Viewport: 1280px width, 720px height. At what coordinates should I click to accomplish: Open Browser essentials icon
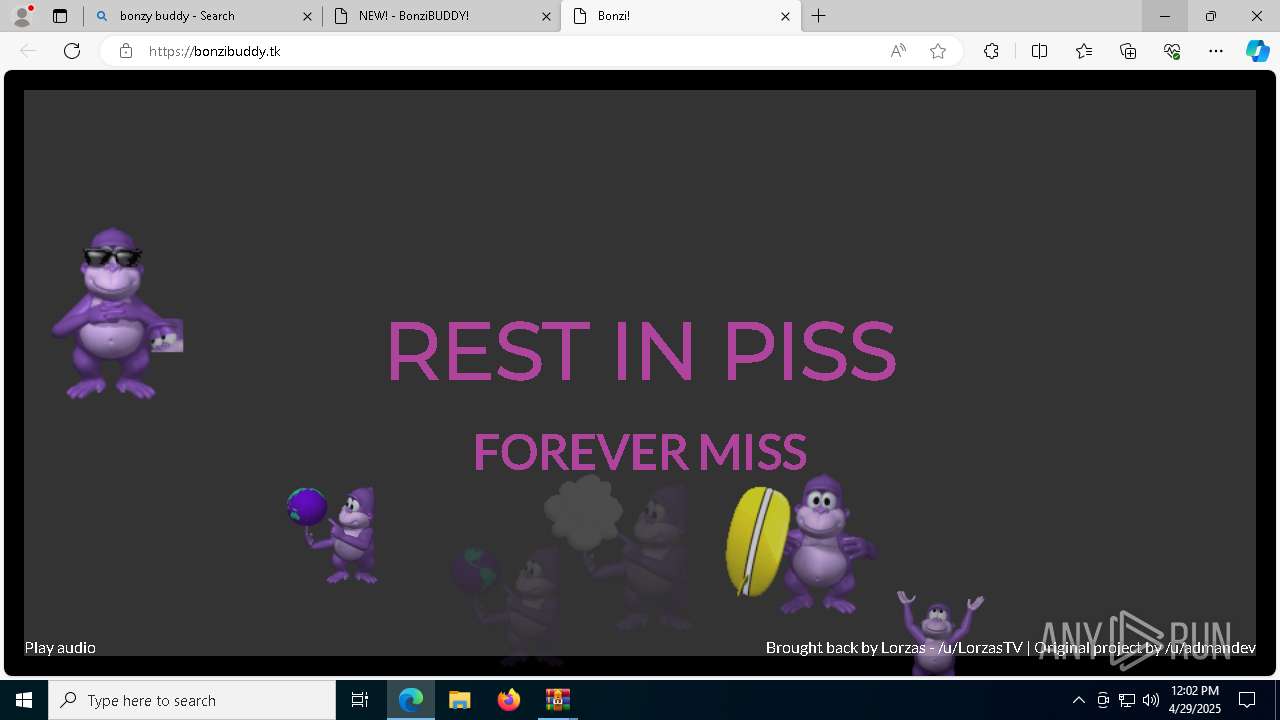click(1172, 51)
